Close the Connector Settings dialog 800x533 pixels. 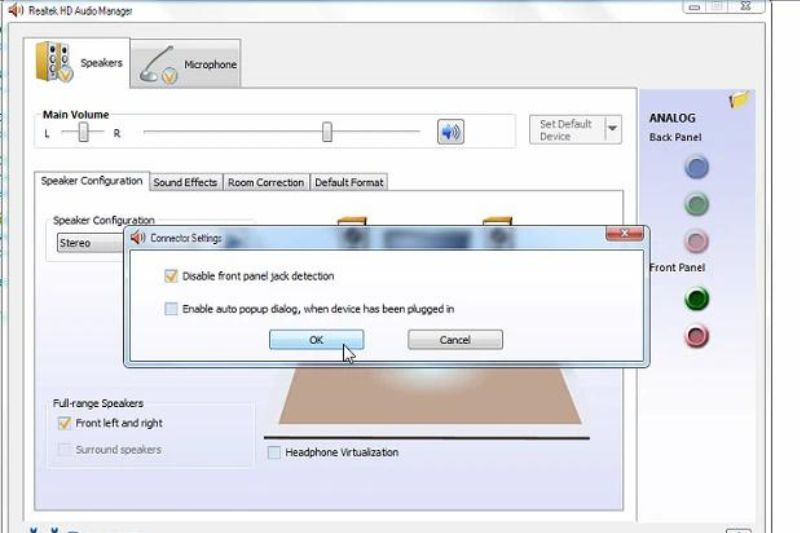click(624, 234)
